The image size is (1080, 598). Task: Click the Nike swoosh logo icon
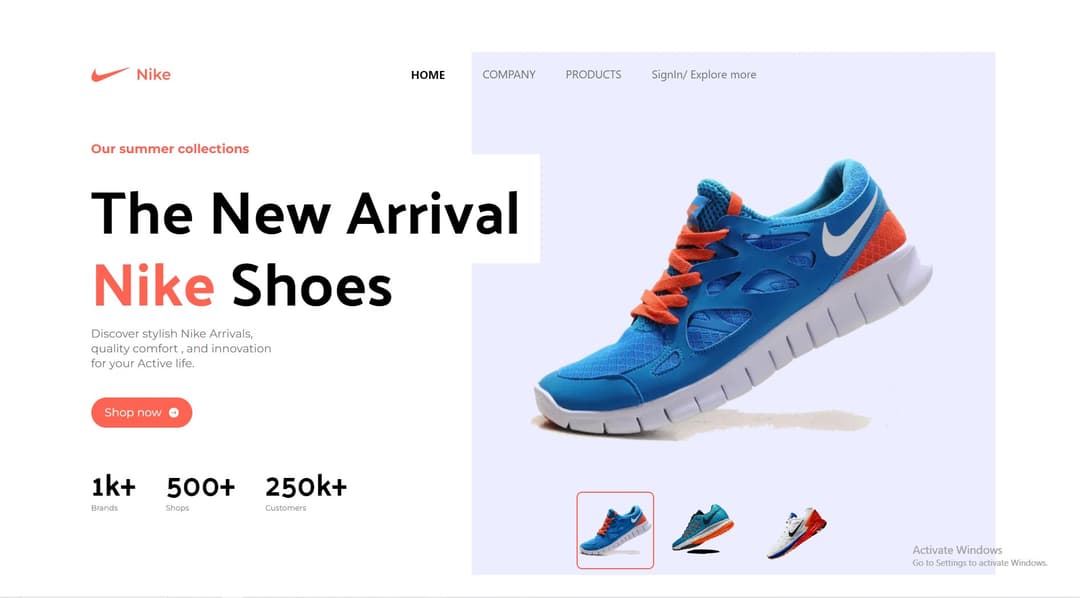click(110, 74)
